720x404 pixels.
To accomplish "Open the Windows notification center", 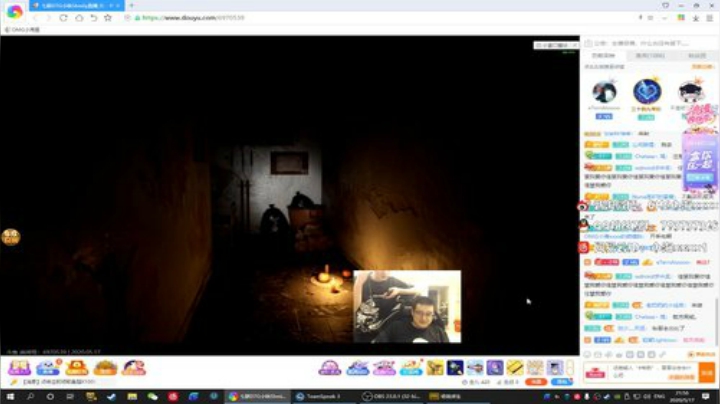I will pos(706,396).
